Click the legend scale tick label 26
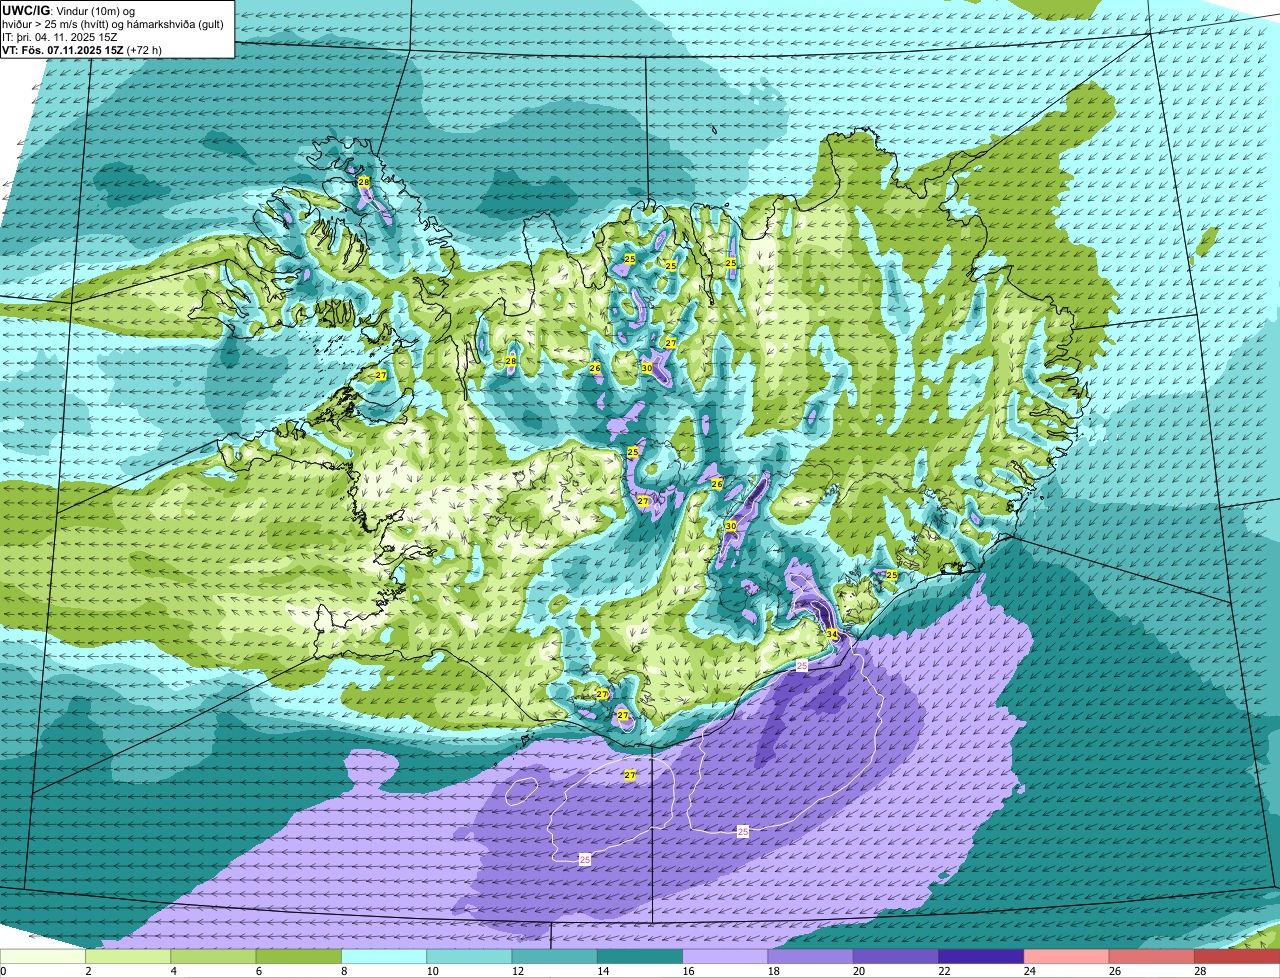This screenshot has height=978, width=1280. pos(1115,971)
